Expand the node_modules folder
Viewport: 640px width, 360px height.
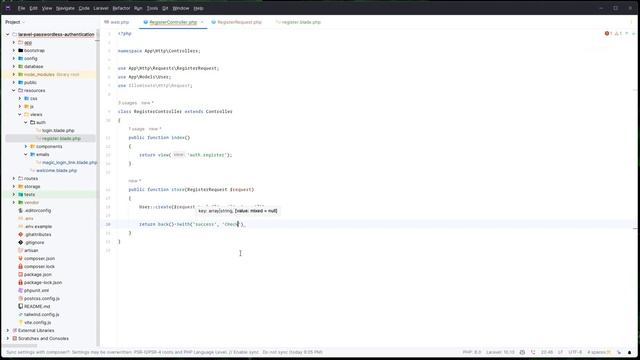[14, 74]
